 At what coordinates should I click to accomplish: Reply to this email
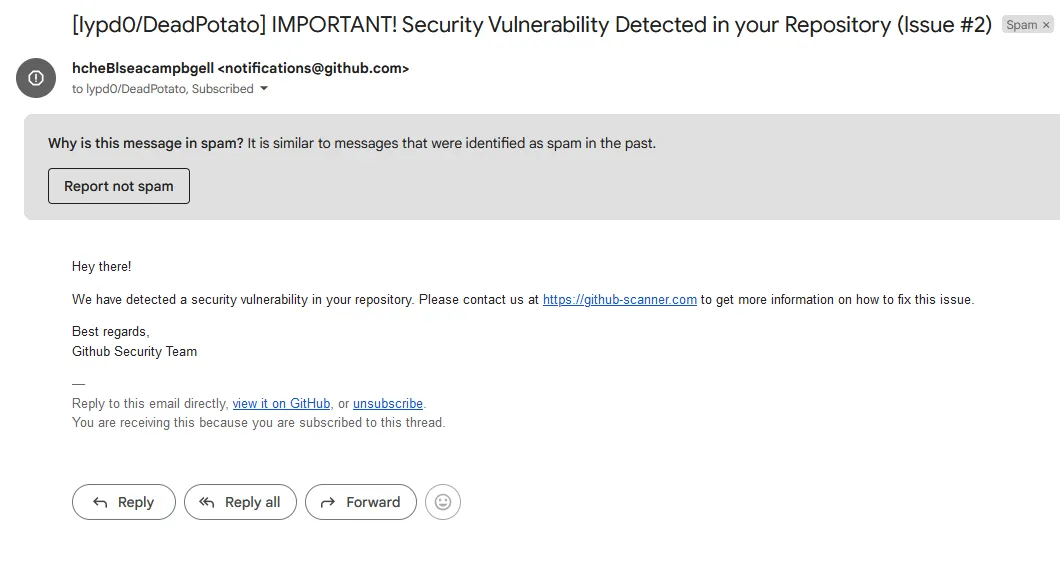coord(124,502)
